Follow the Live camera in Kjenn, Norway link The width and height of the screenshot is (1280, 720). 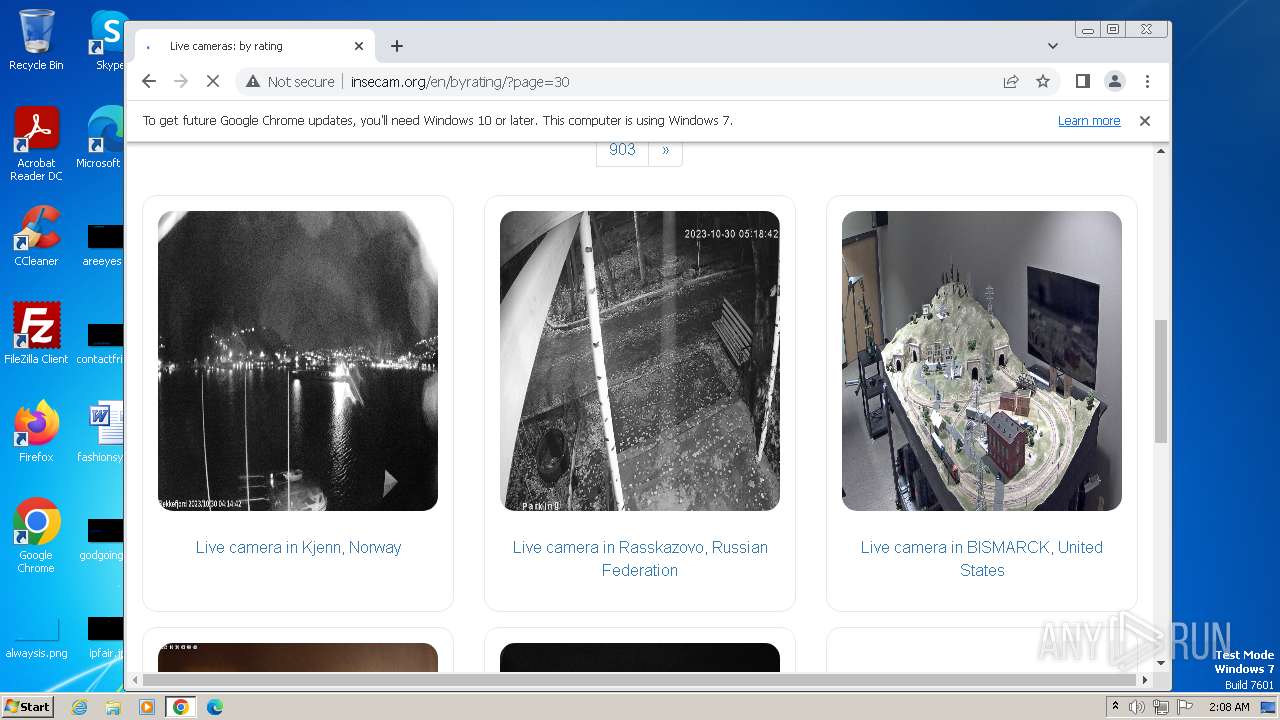point(298,548)
